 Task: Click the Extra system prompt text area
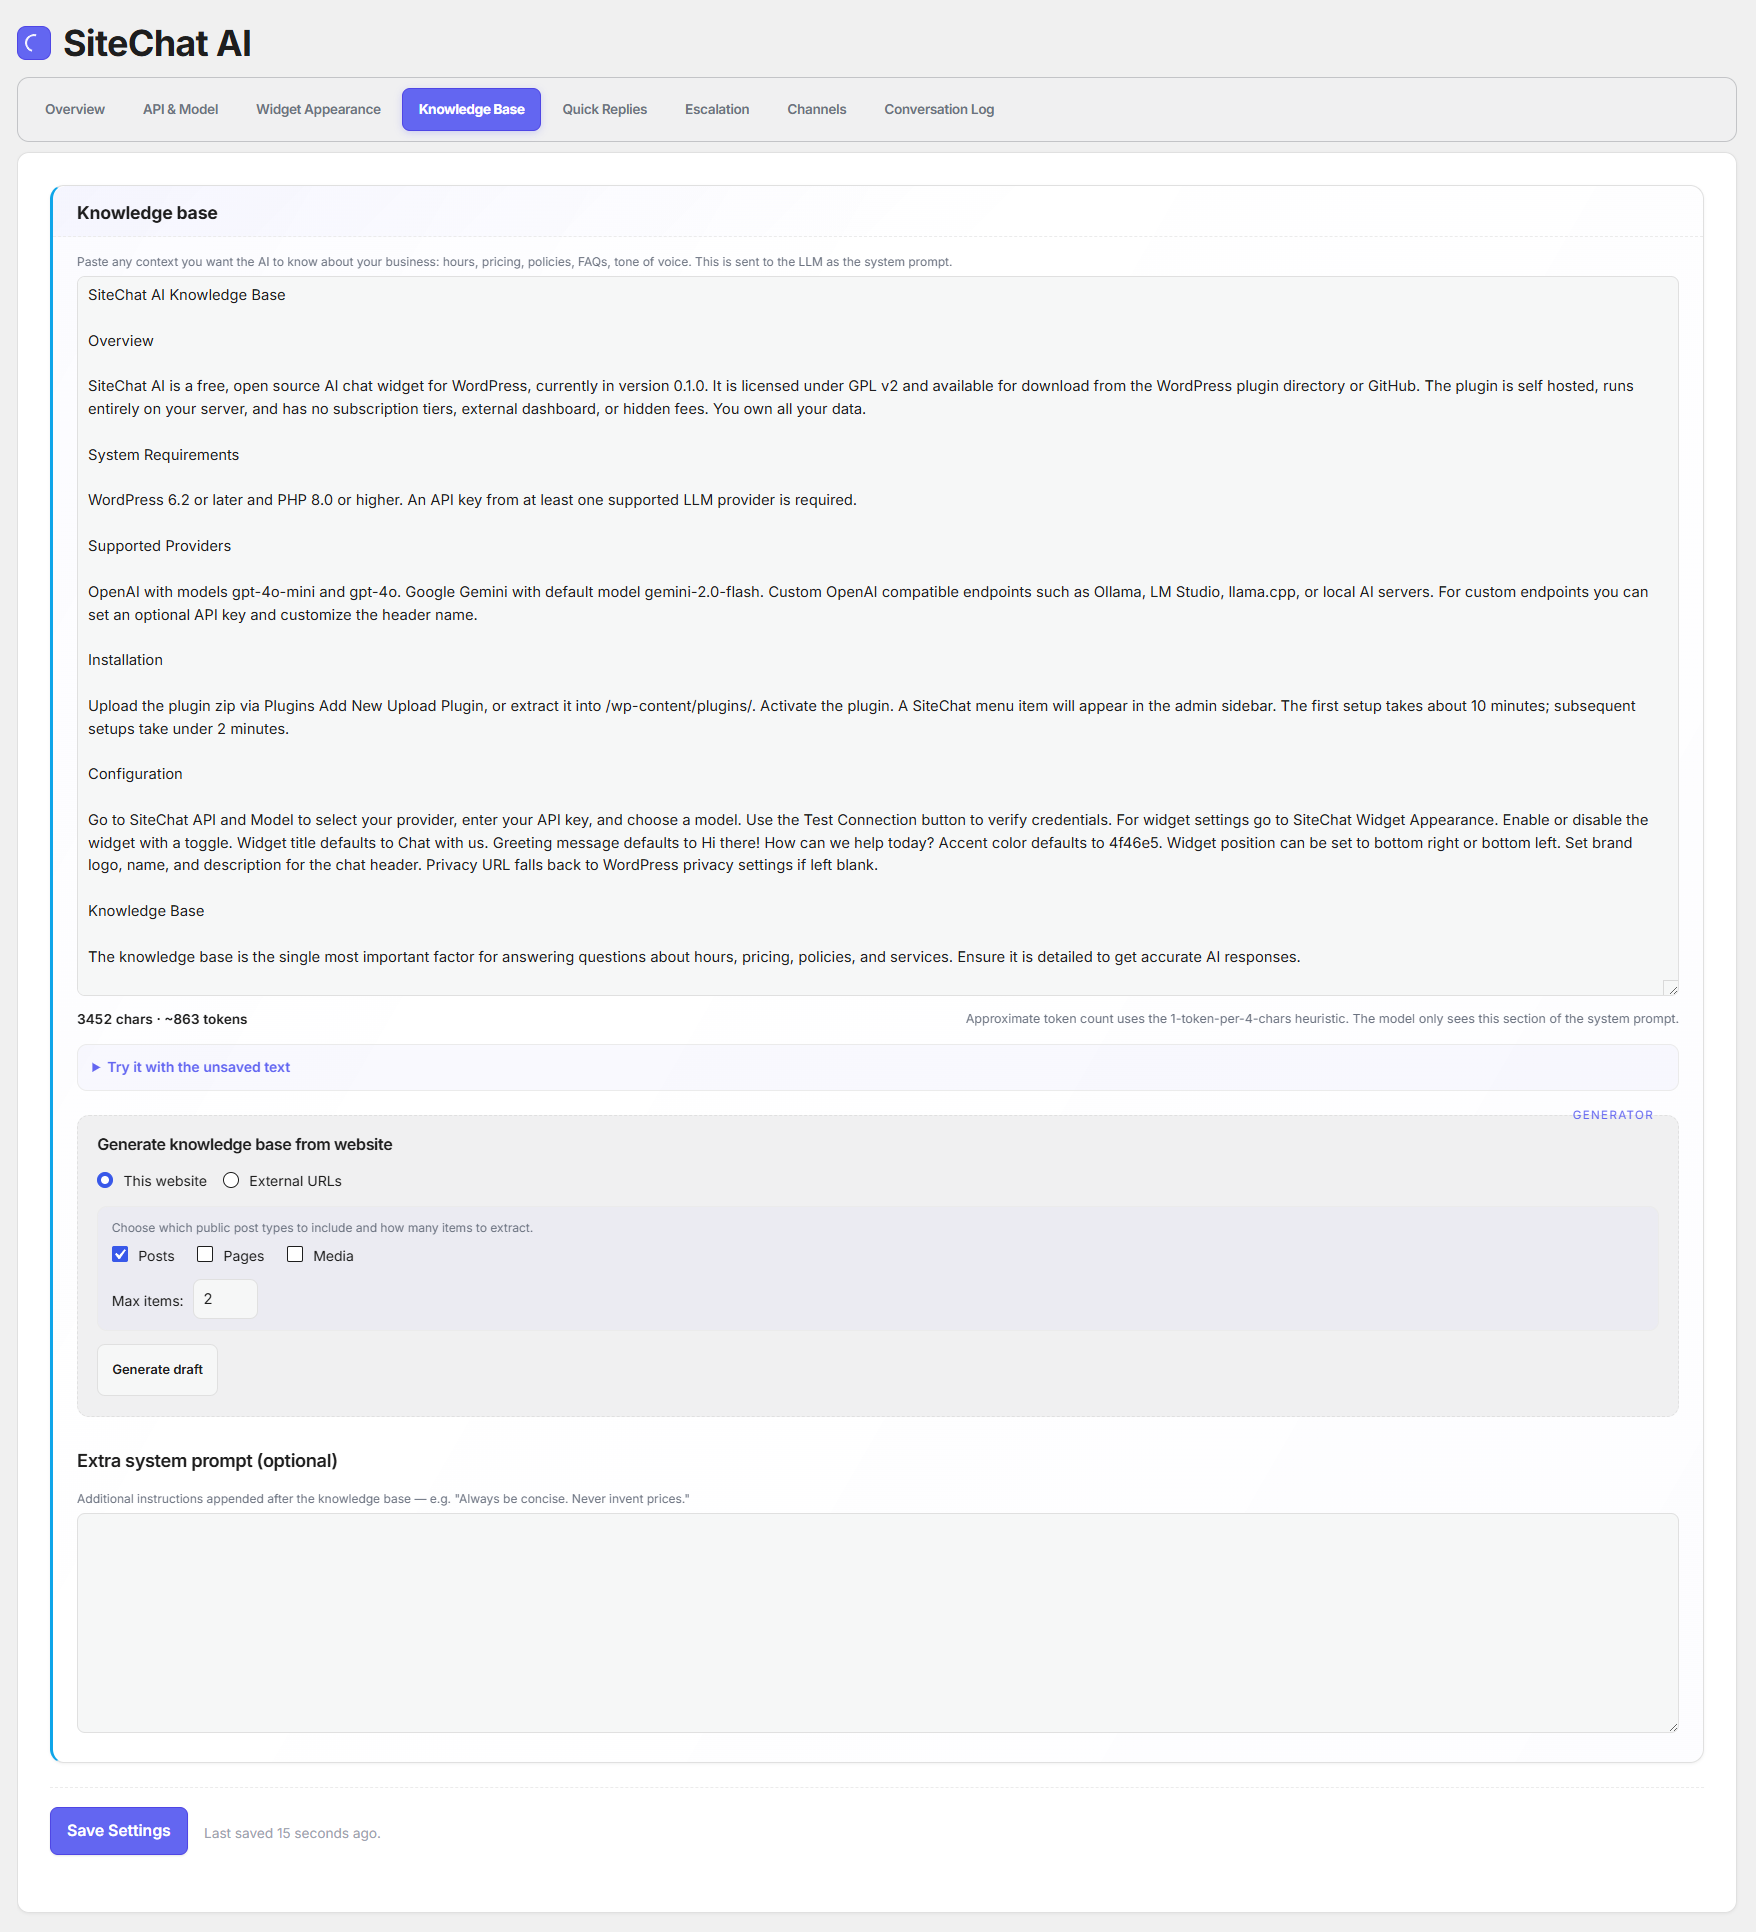coord(877,1622)
